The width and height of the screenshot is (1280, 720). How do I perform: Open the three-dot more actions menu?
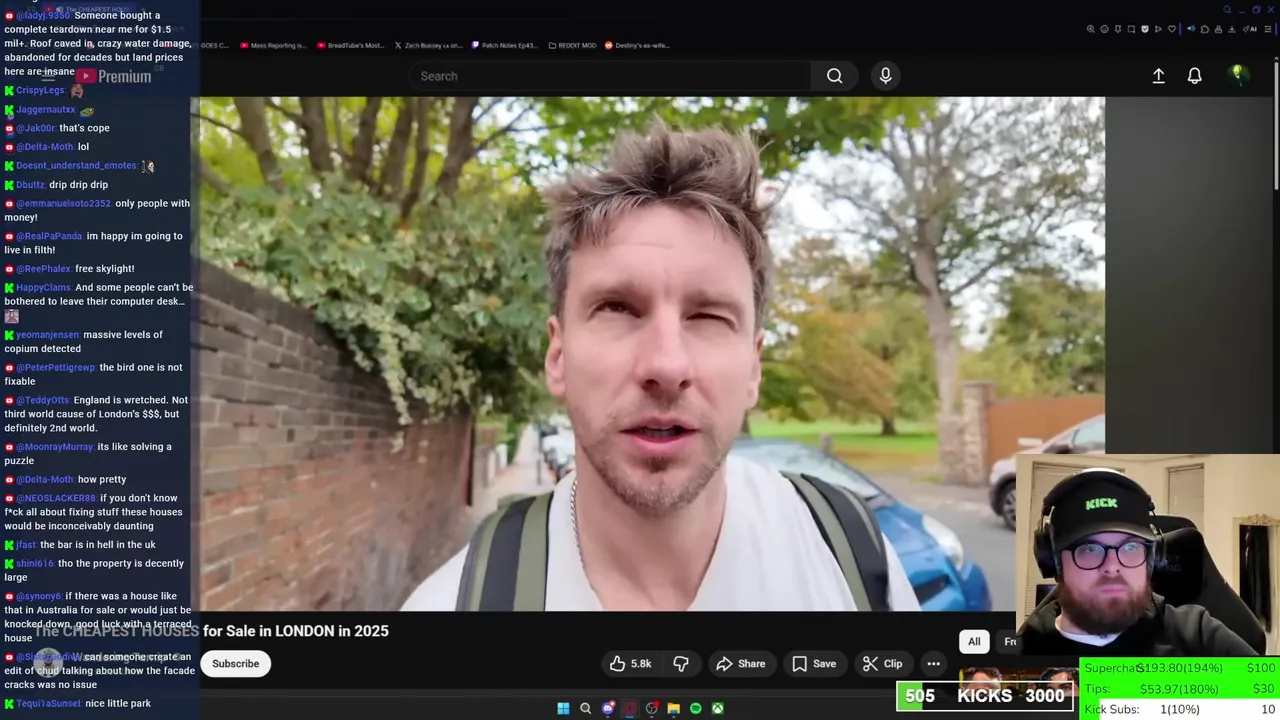point(933,664)
